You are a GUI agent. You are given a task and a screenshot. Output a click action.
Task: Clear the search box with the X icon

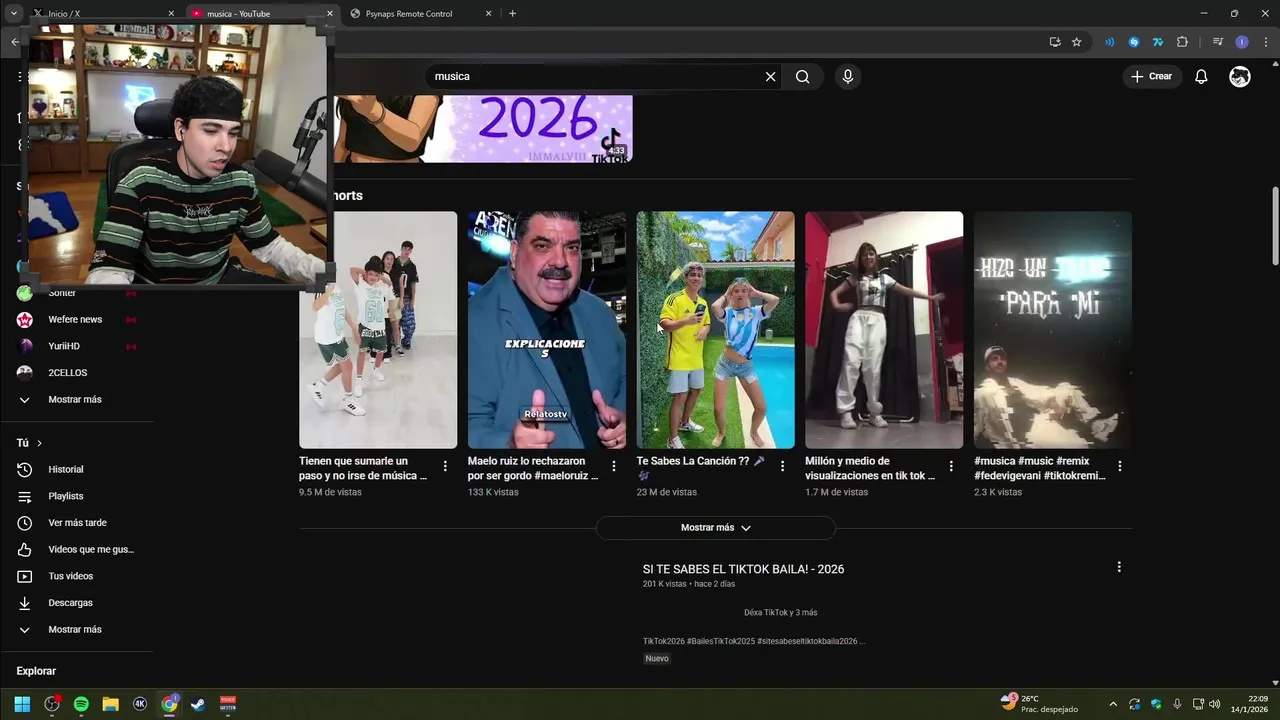pyautogui.click(x=770, y=76)
